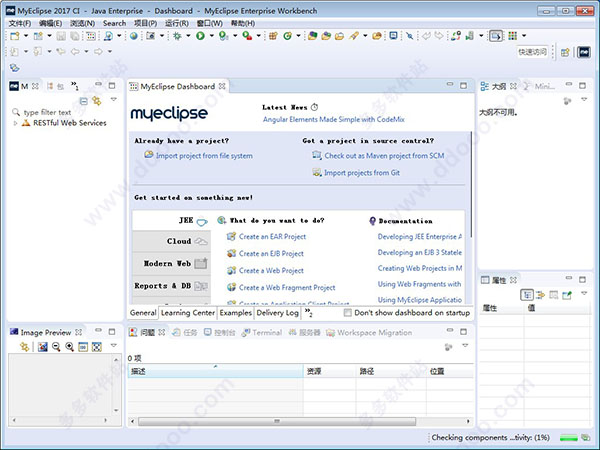600x450 pixels.
Task: Click Link with Editor icon in explorer panel
Action: (97, 101)
